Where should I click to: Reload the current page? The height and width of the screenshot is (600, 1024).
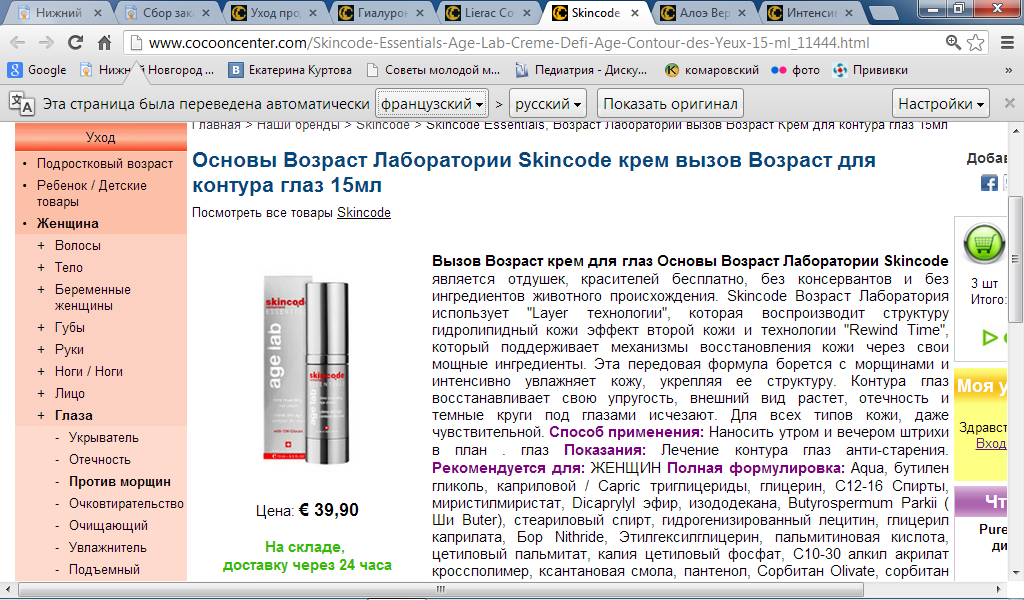point(75,43)
